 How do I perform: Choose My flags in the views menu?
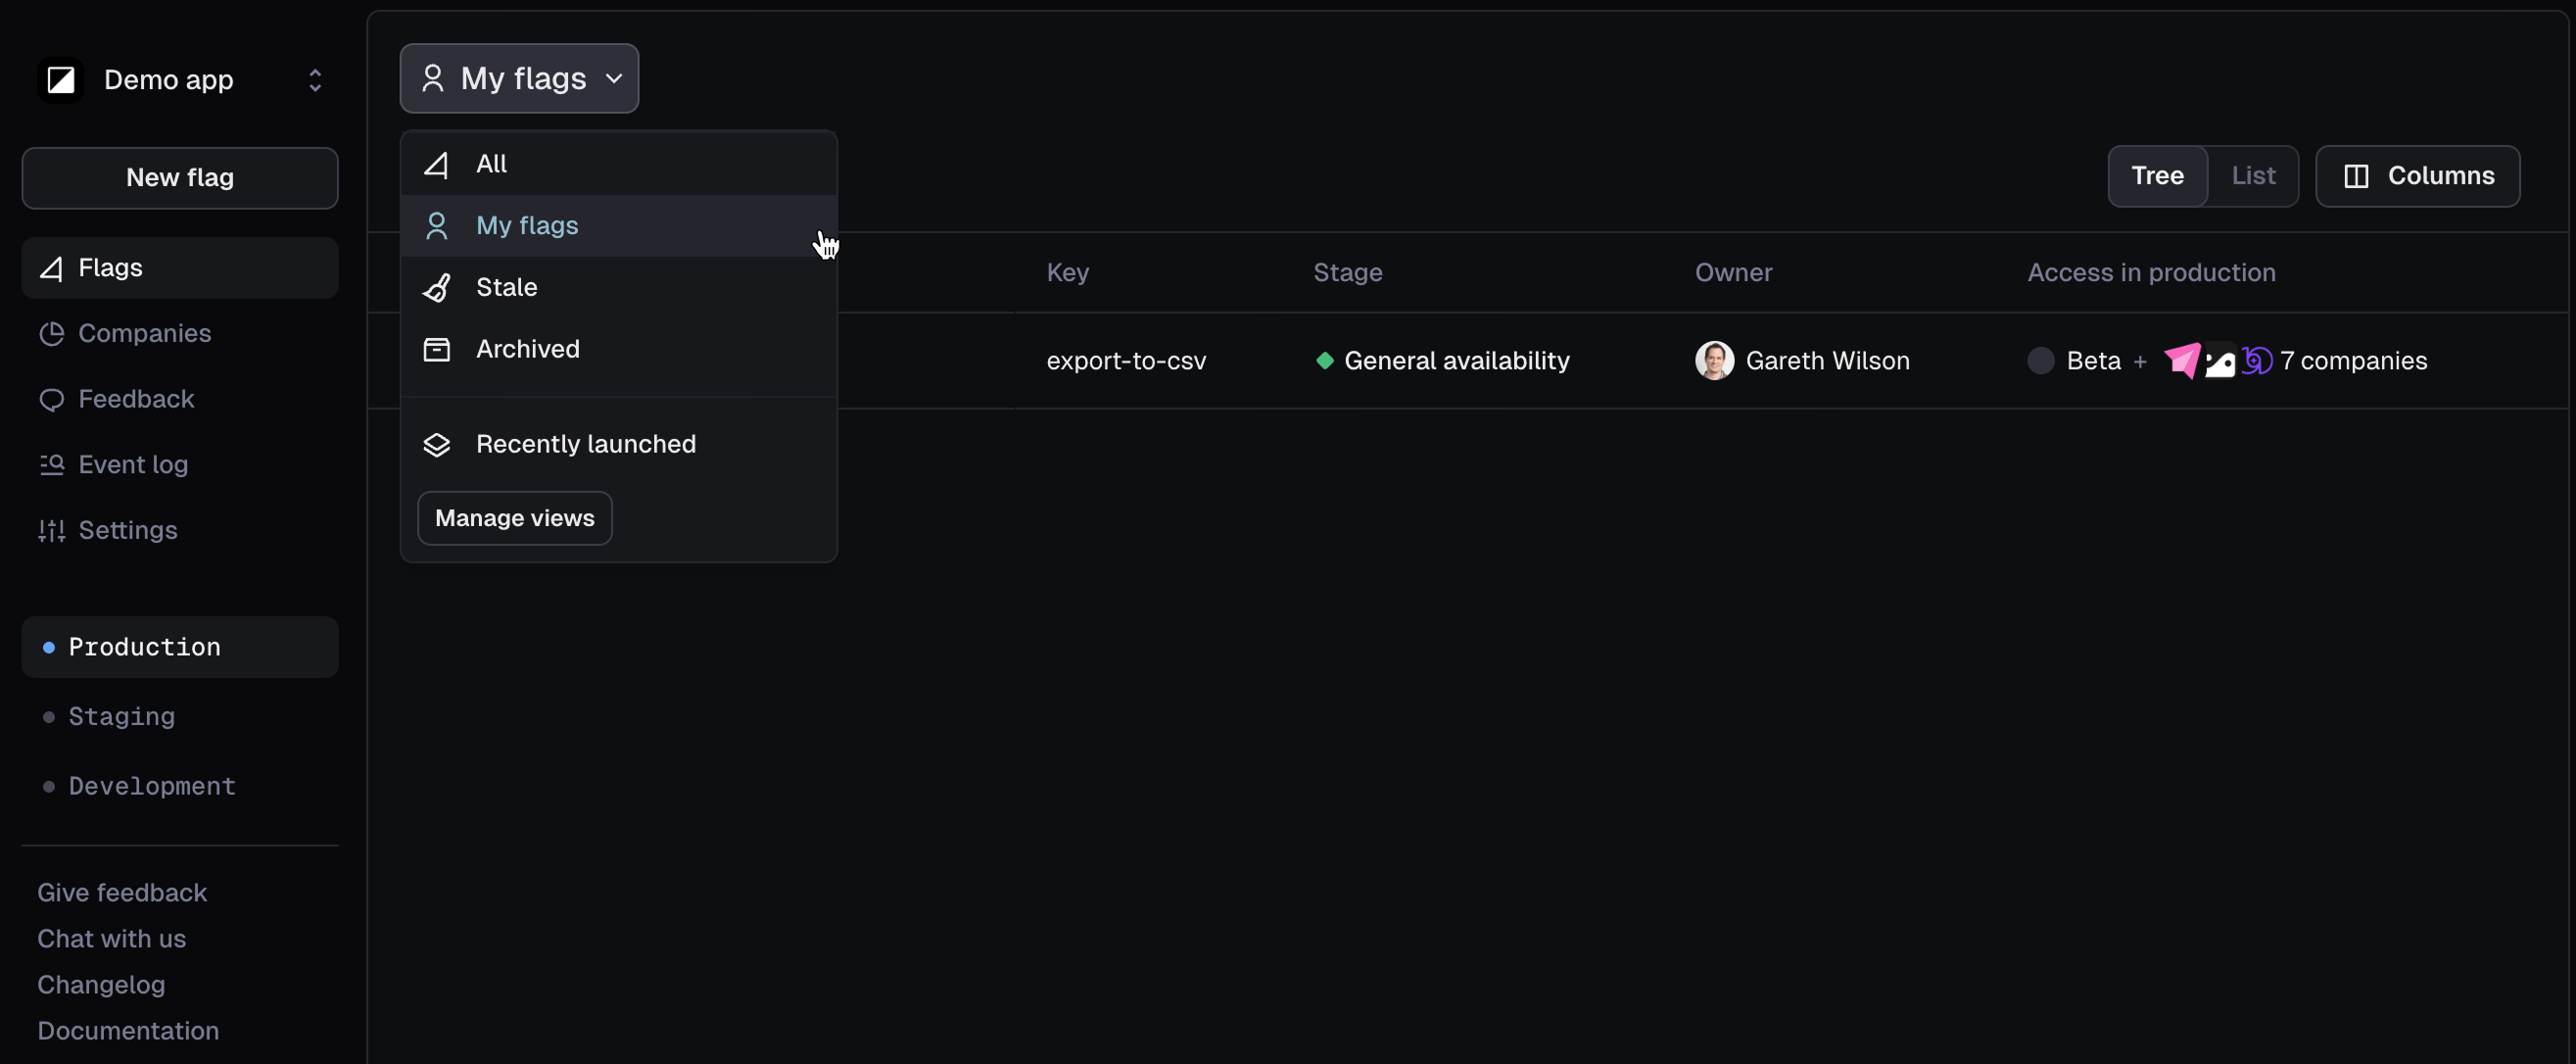coord(619,226)
